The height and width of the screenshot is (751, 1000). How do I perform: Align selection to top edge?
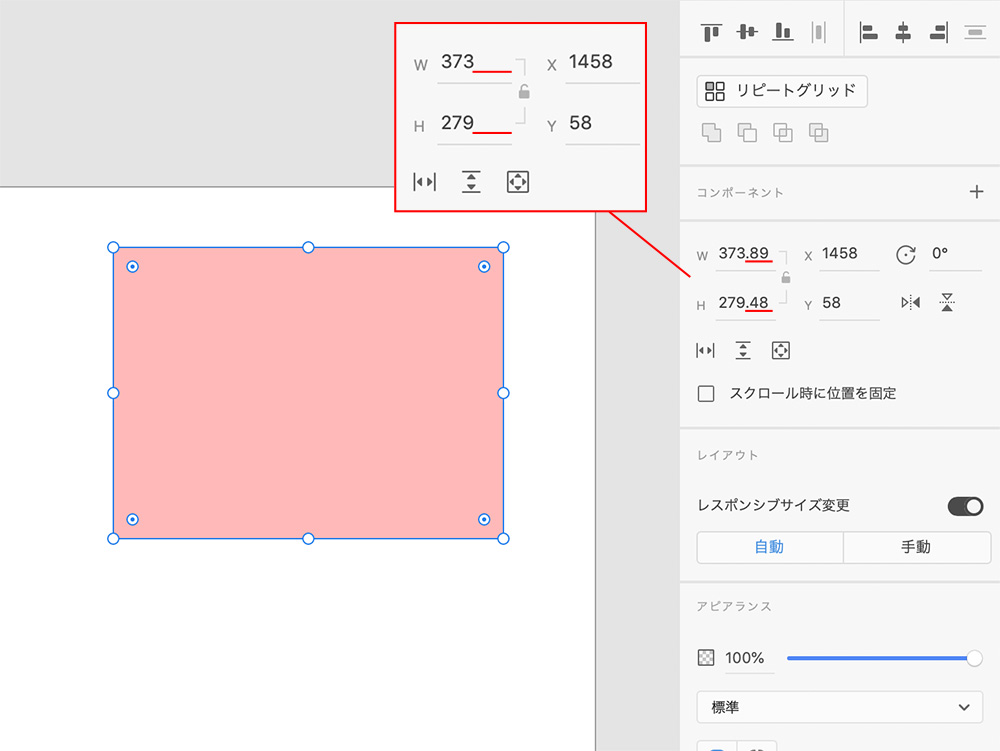[711, 32]
